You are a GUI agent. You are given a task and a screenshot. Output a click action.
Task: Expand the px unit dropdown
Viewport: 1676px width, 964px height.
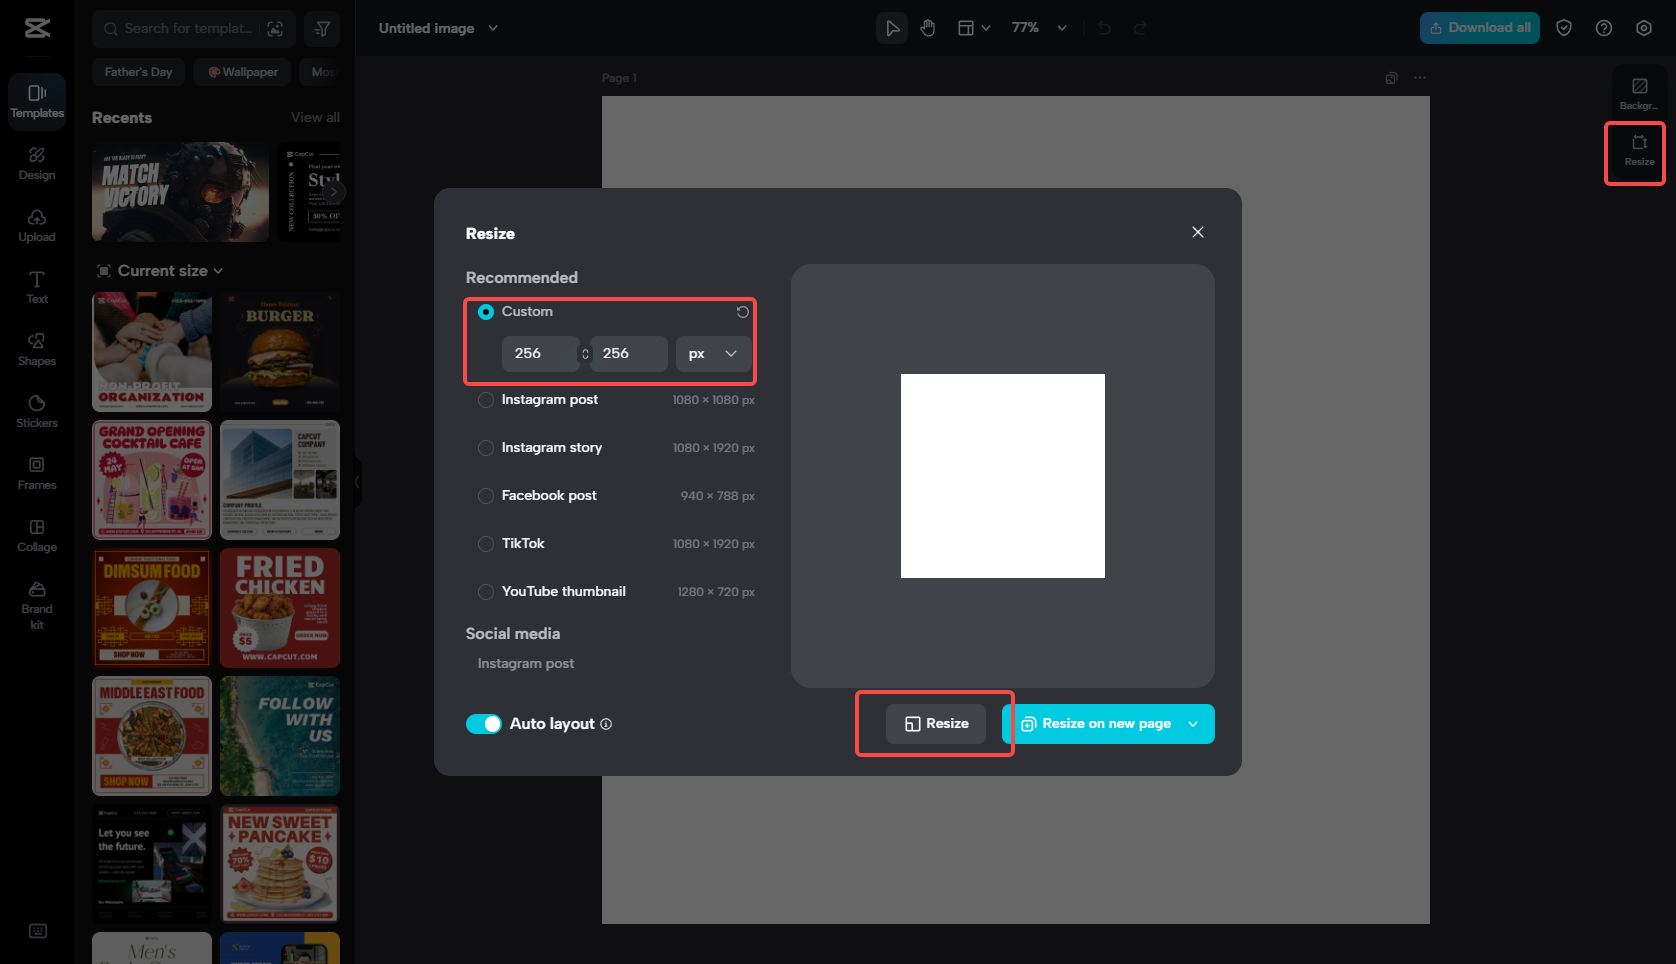tap(713, 354)
